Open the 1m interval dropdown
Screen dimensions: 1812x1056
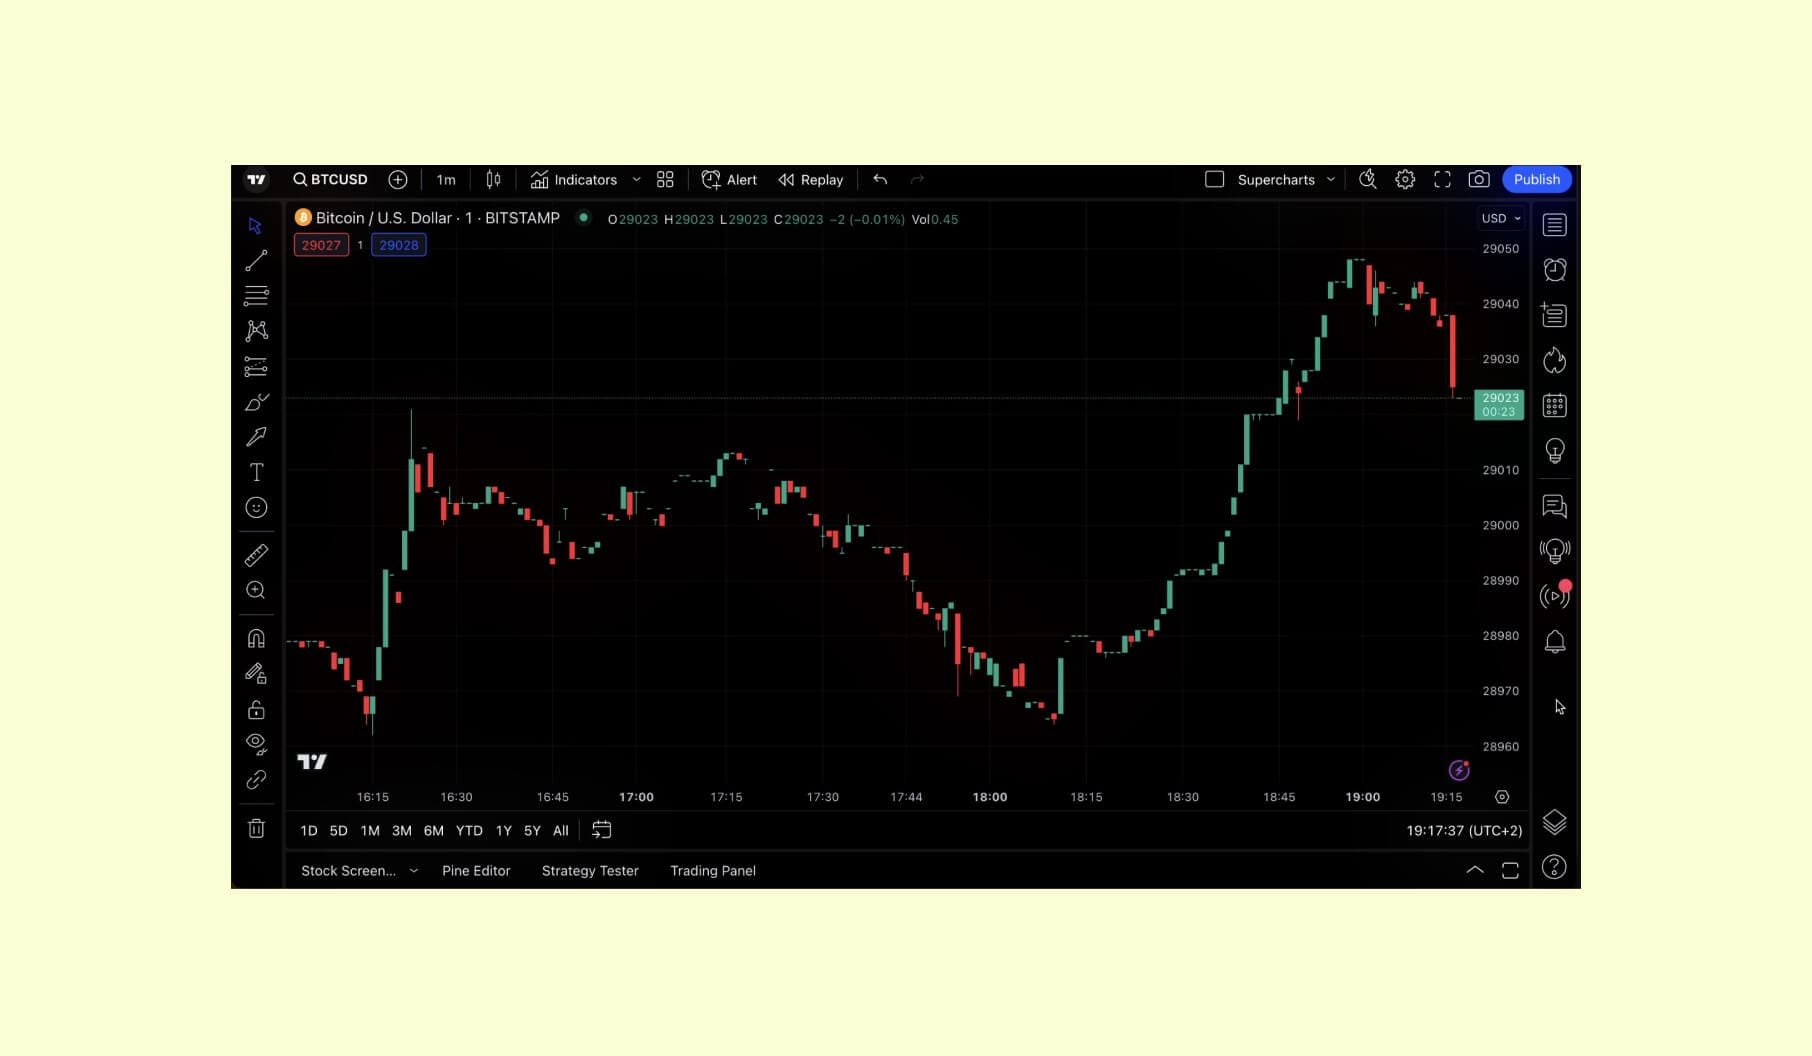pos(445,179)
